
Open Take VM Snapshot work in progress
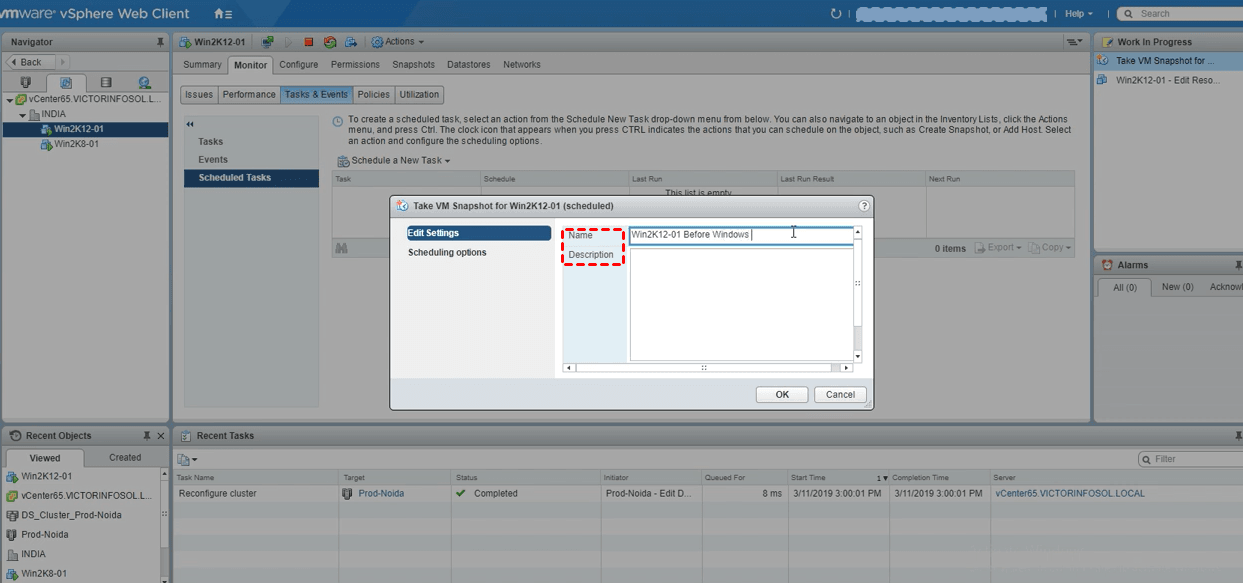pos(1165,61)
